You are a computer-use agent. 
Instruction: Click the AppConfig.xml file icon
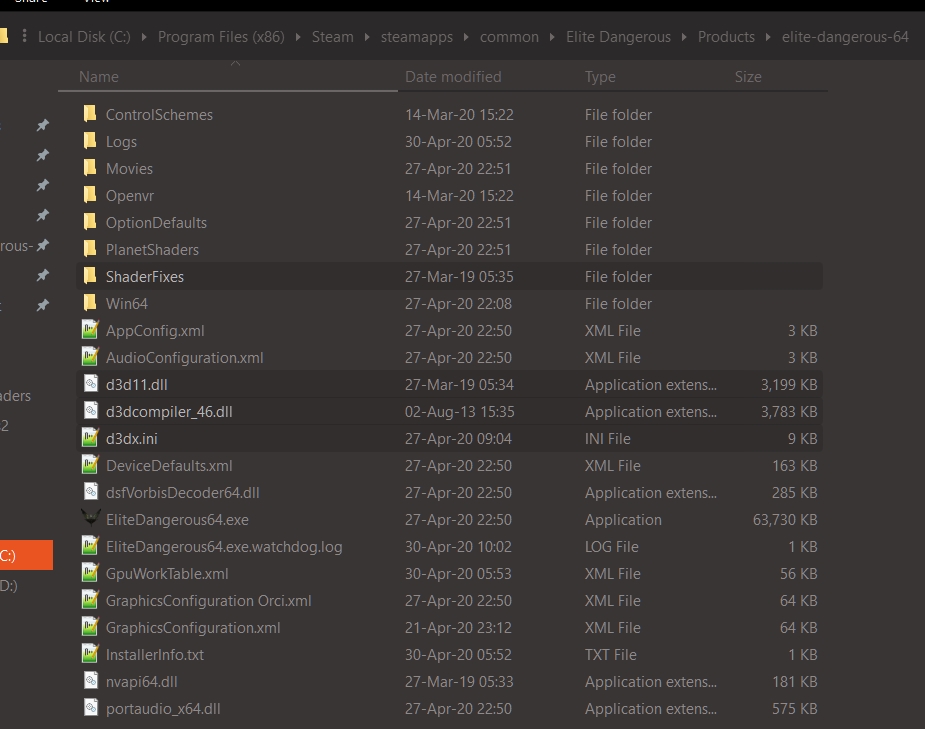[90, 330]
